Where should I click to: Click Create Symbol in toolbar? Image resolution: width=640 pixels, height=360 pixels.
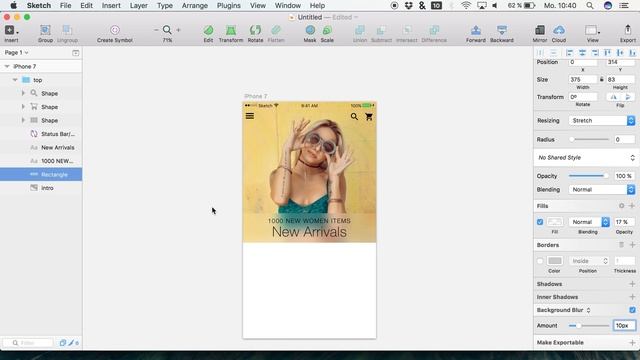[115, 33]
